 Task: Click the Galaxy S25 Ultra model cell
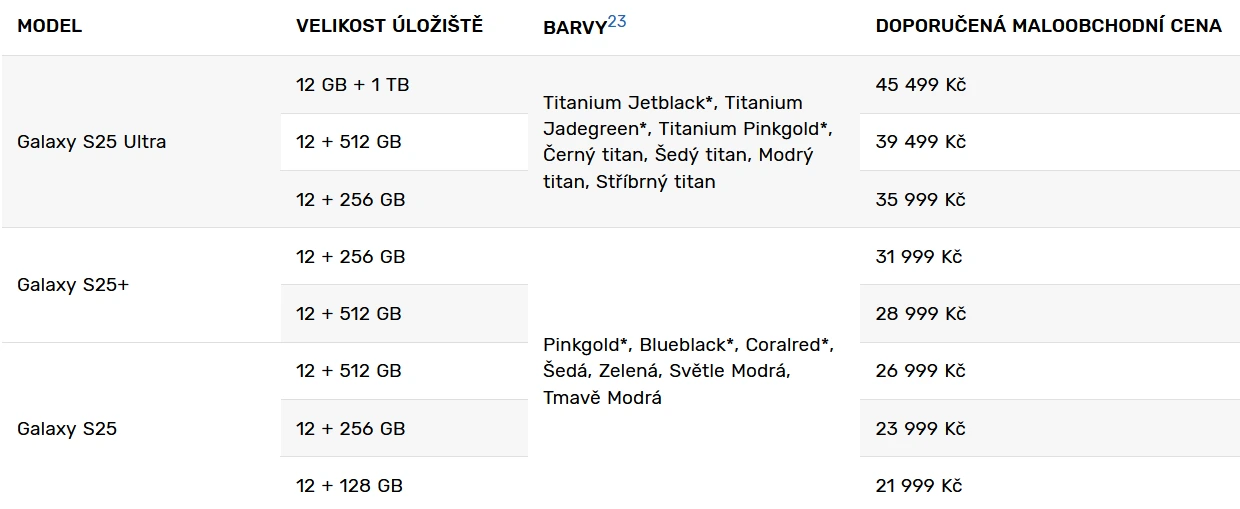[92, 142]
